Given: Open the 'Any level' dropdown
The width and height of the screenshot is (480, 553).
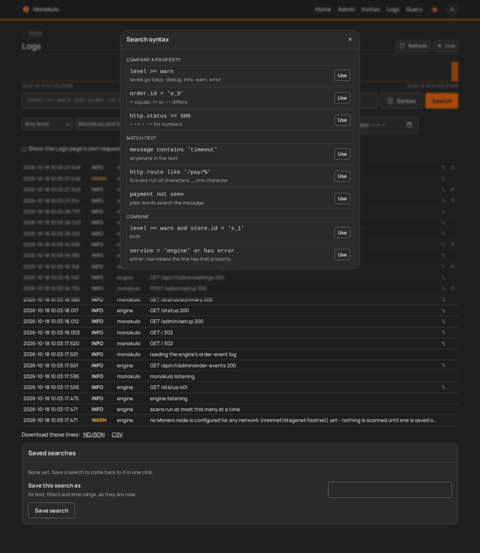Looking at the screenshot, I should click(47, 124).
